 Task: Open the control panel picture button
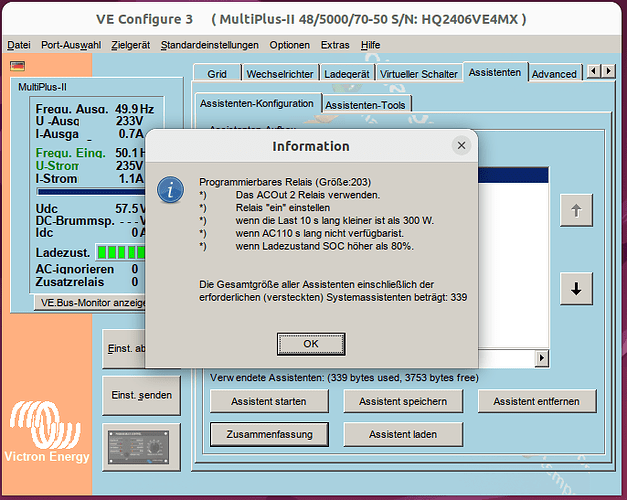(141, 447)
